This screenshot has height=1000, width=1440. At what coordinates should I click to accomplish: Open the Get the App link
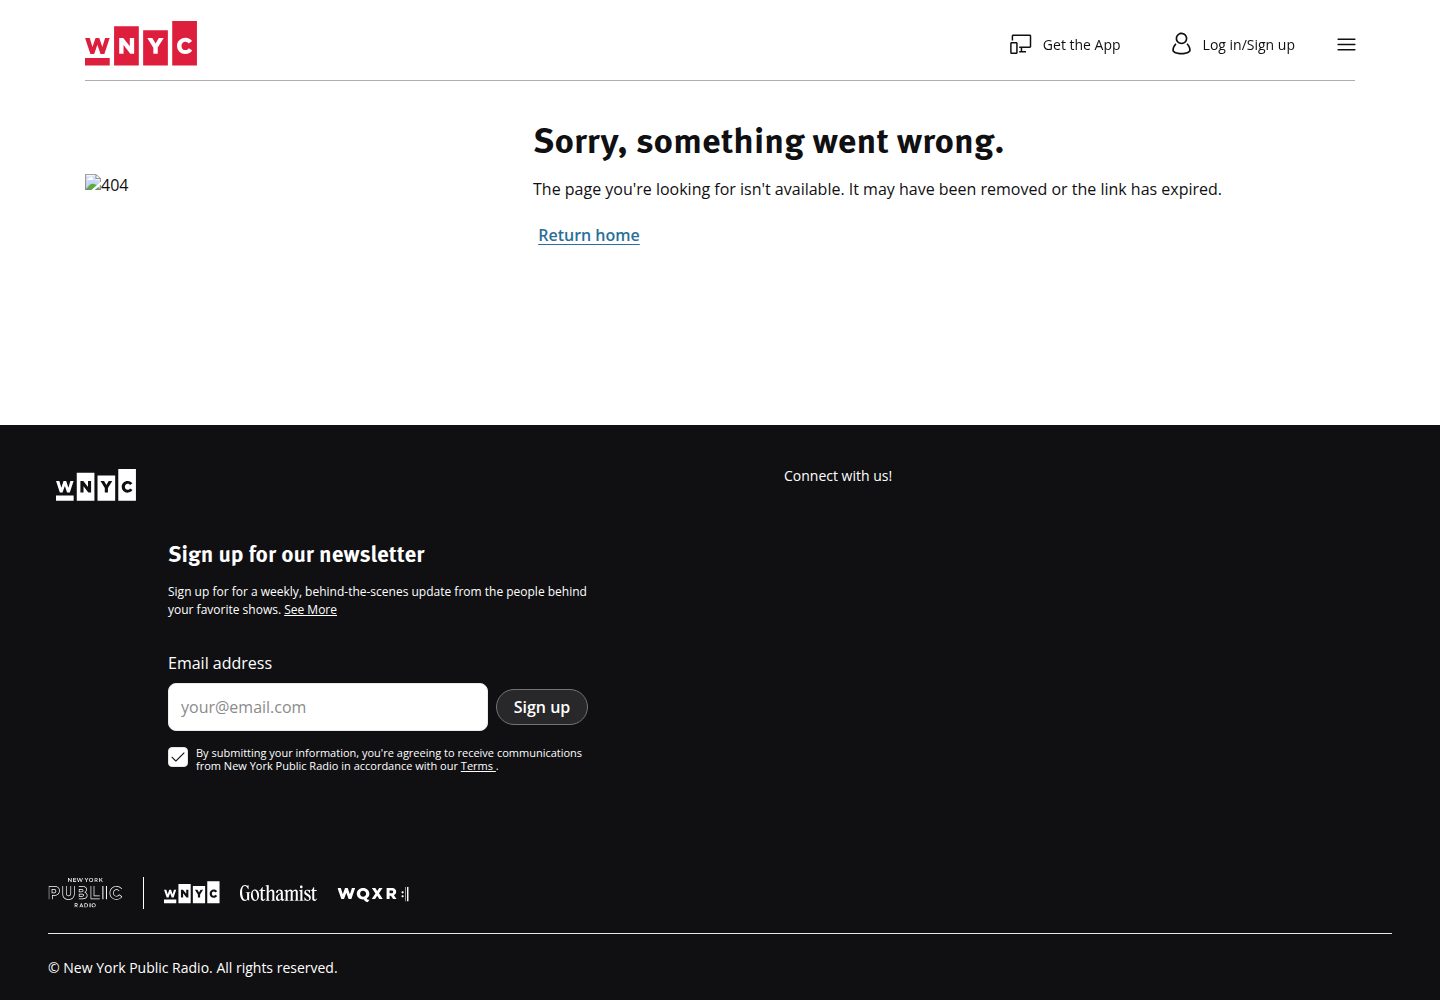(x=1065, y=44)
